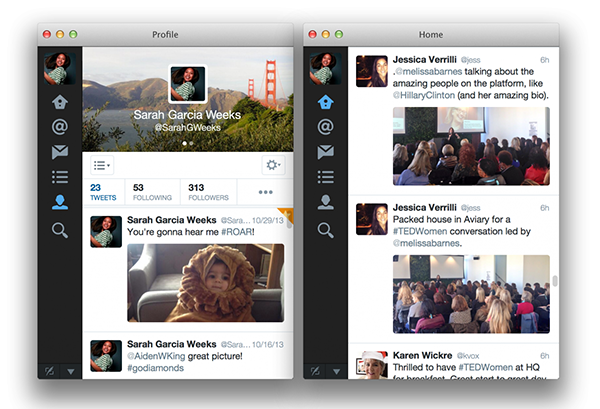Click Karen Wickre's name
Viewport: 600px width, 409px height.
pos(422,355)
